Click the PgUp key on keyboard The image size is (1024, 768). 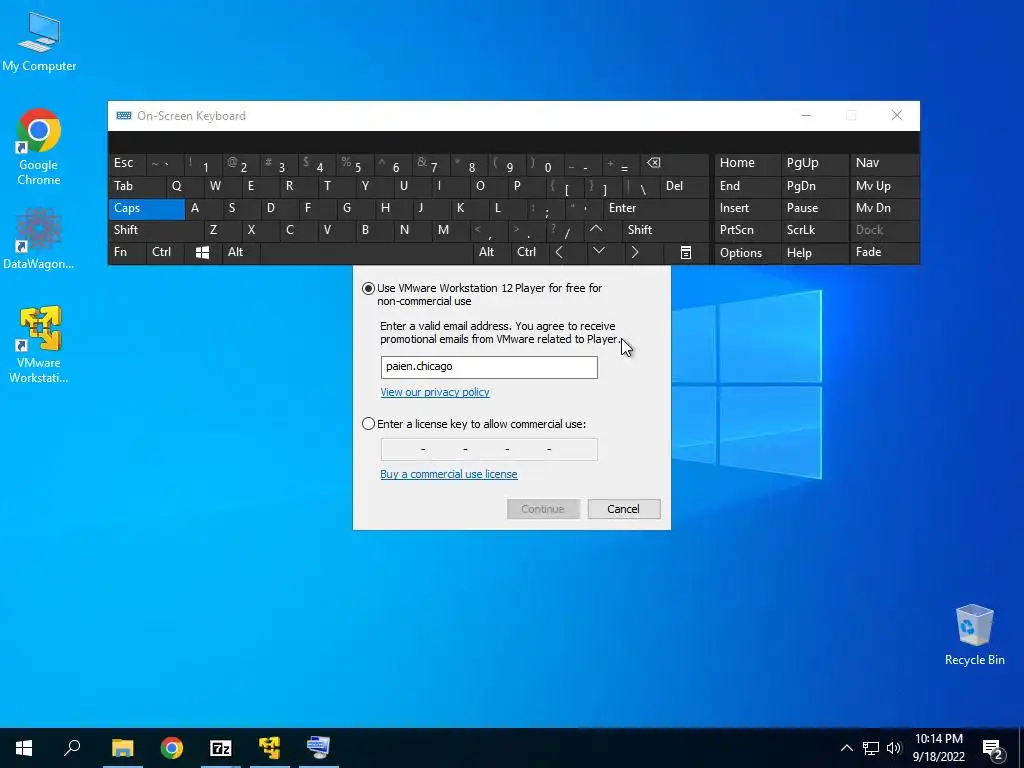coord(814,163)
